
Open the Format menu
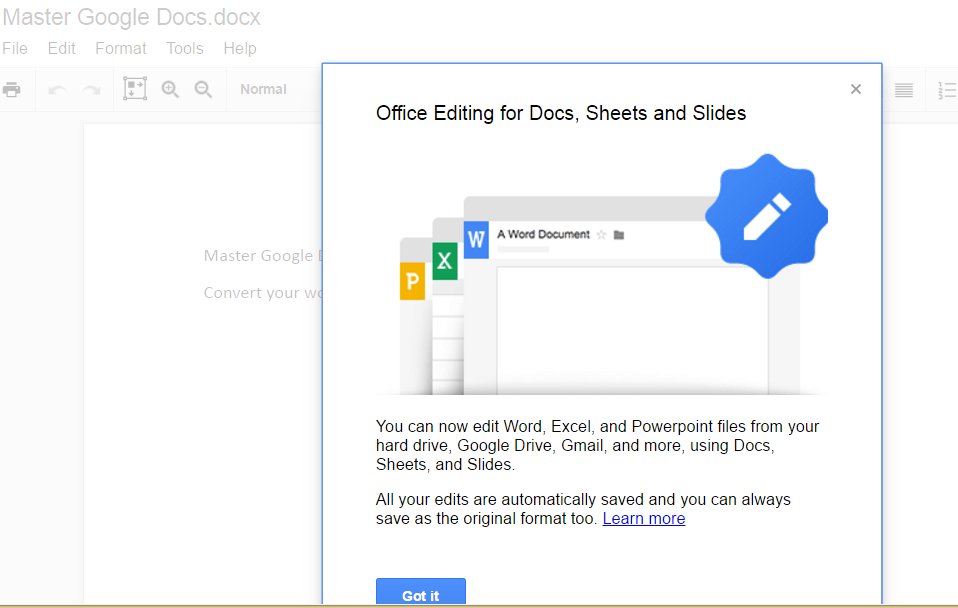[121, 48]
